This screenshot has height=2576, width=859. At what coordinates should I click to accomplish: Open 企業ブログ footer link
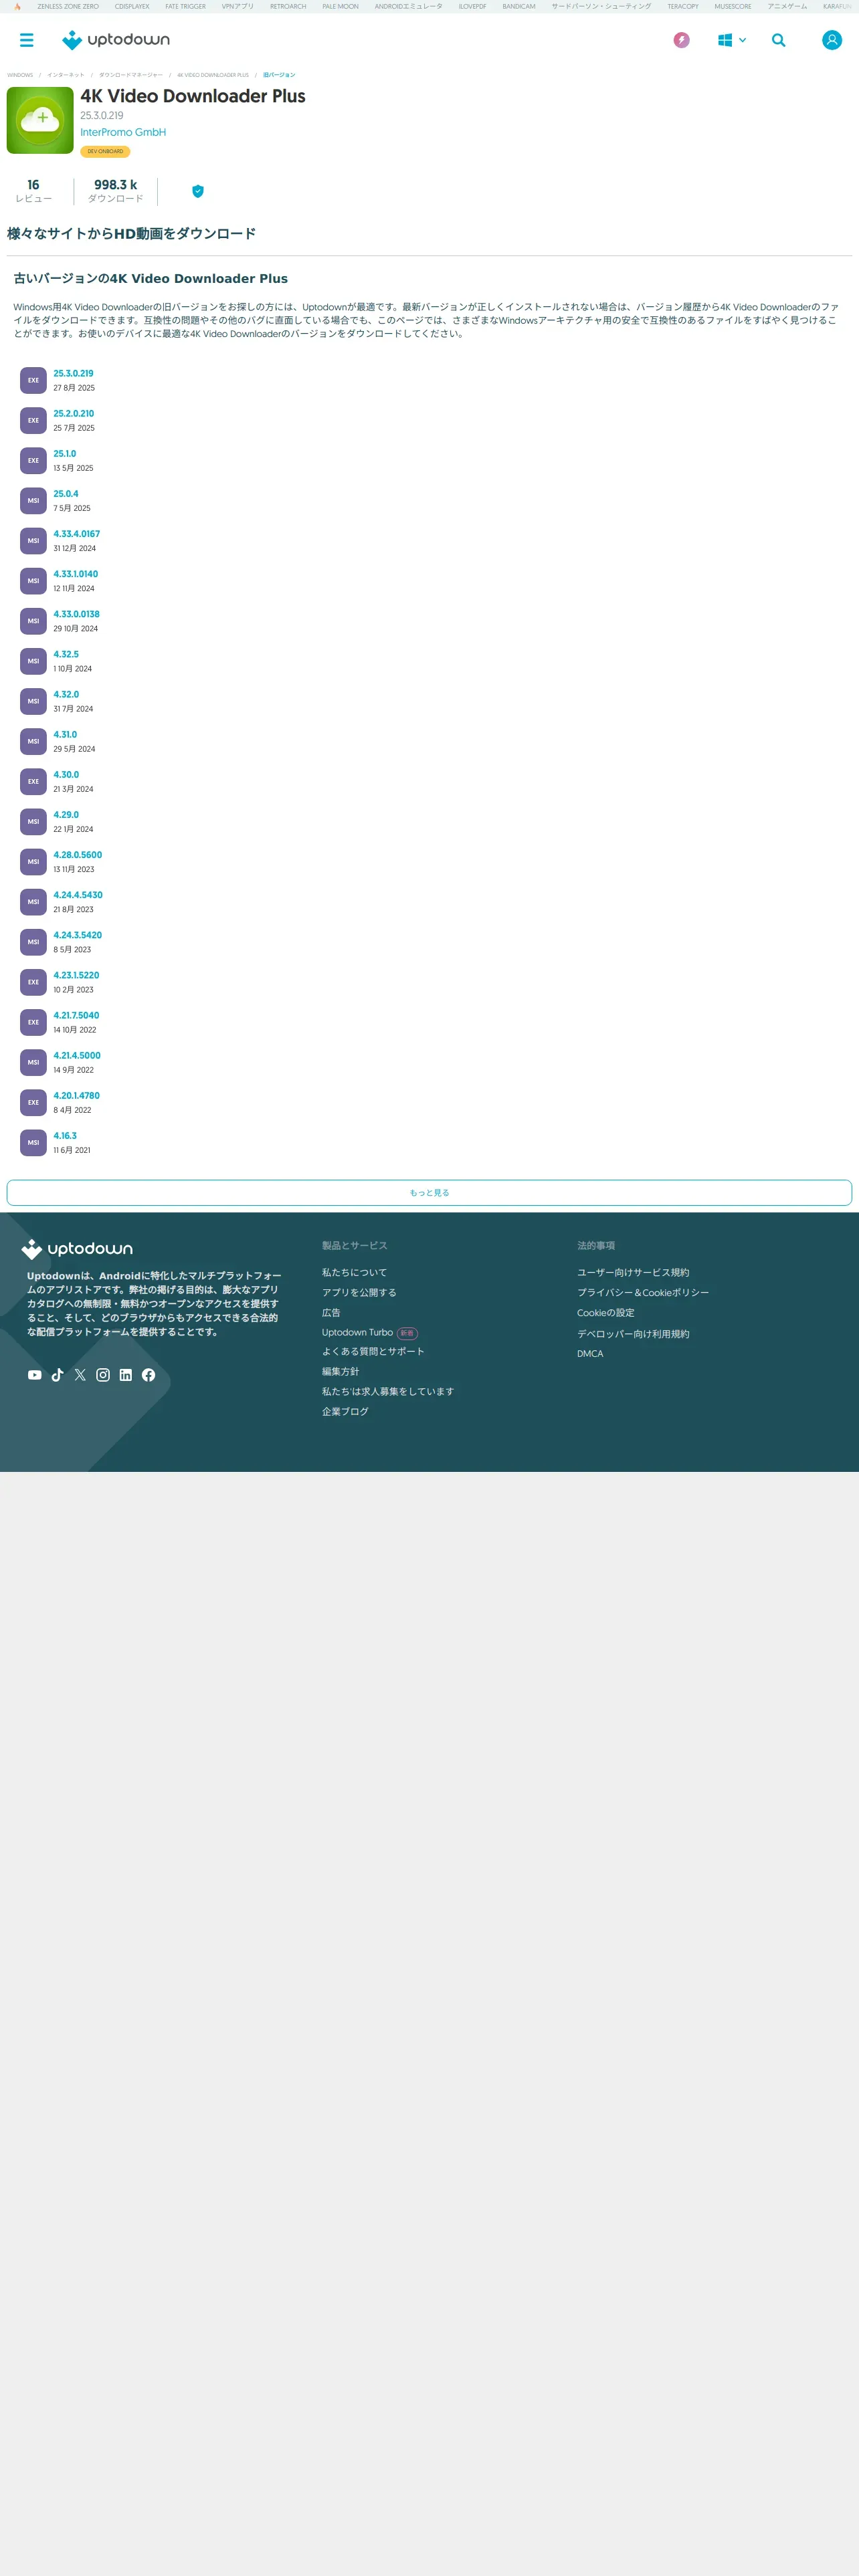(x=345, y=1411)
